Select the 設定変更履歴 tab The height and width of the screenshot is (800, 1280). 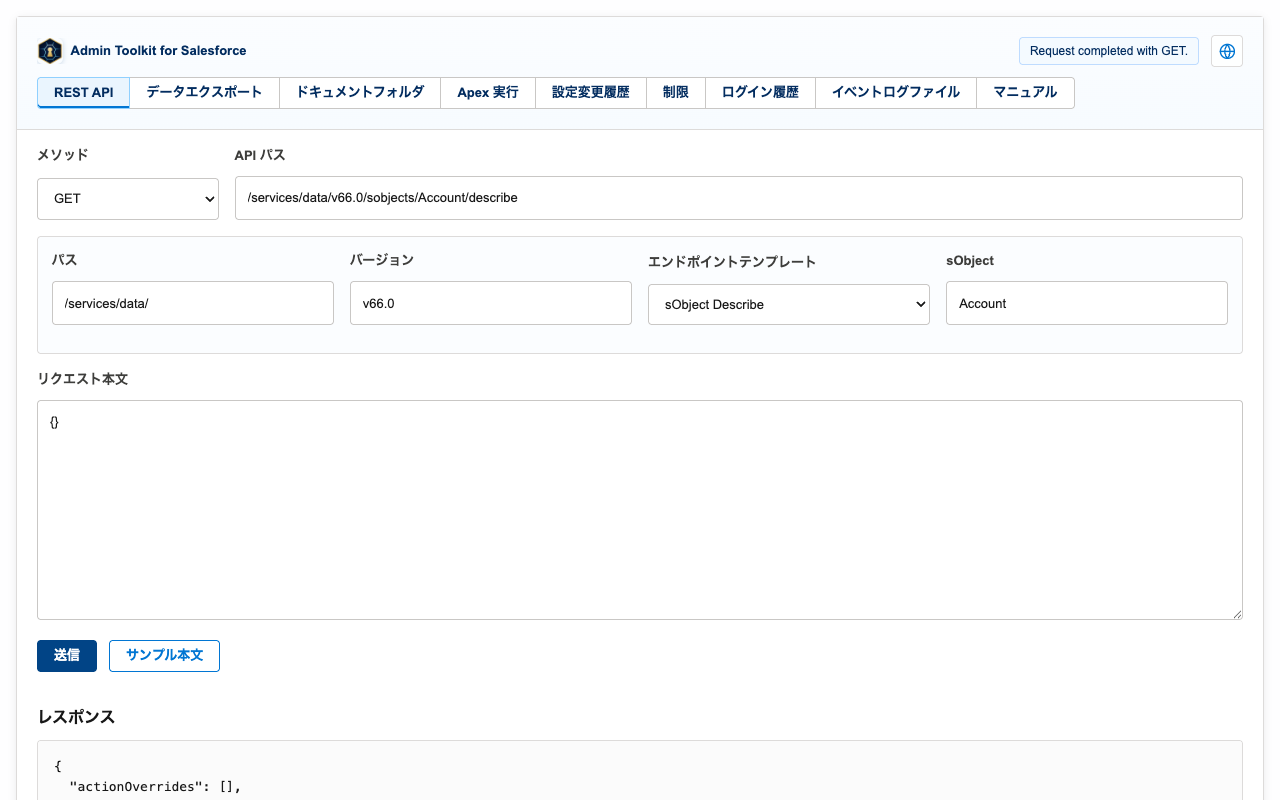click(591, 92)
